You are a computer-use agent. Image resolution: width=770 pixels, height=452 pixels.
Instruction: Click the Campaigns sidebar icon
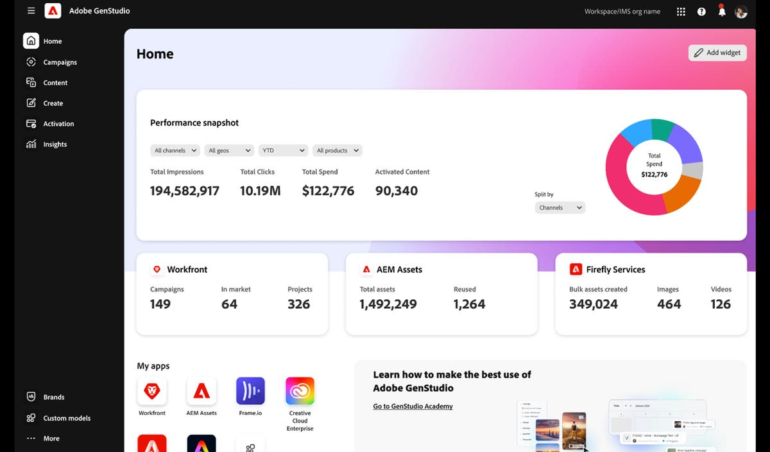(31, 62)
